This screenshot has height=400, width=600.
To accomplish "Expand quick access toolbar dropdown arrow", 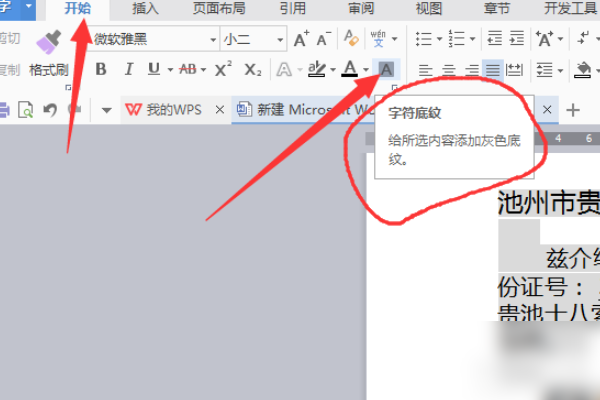I will point(107,111).
